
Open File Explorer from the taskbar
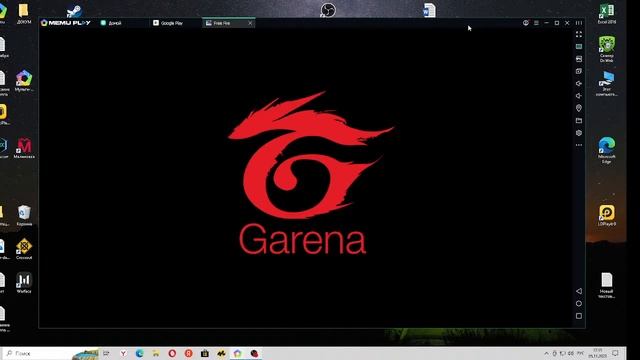pyautogui.click(x=156, y=353)
